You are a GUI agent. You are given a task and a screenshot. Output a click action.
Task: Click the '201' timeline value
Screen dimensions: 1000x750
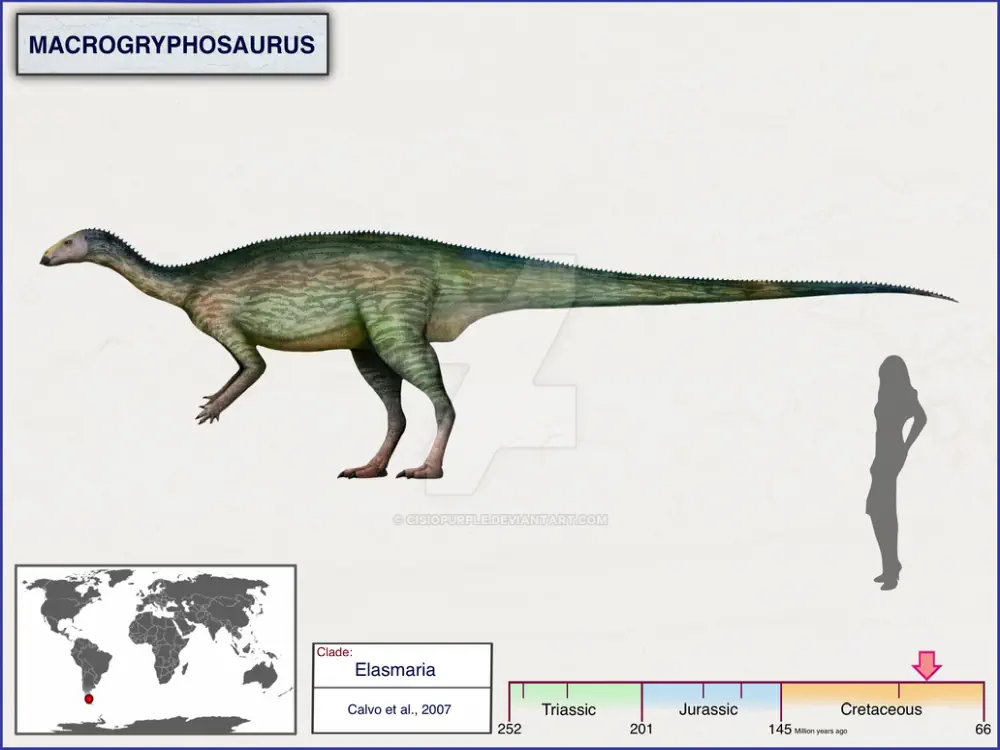pos(642,729)
